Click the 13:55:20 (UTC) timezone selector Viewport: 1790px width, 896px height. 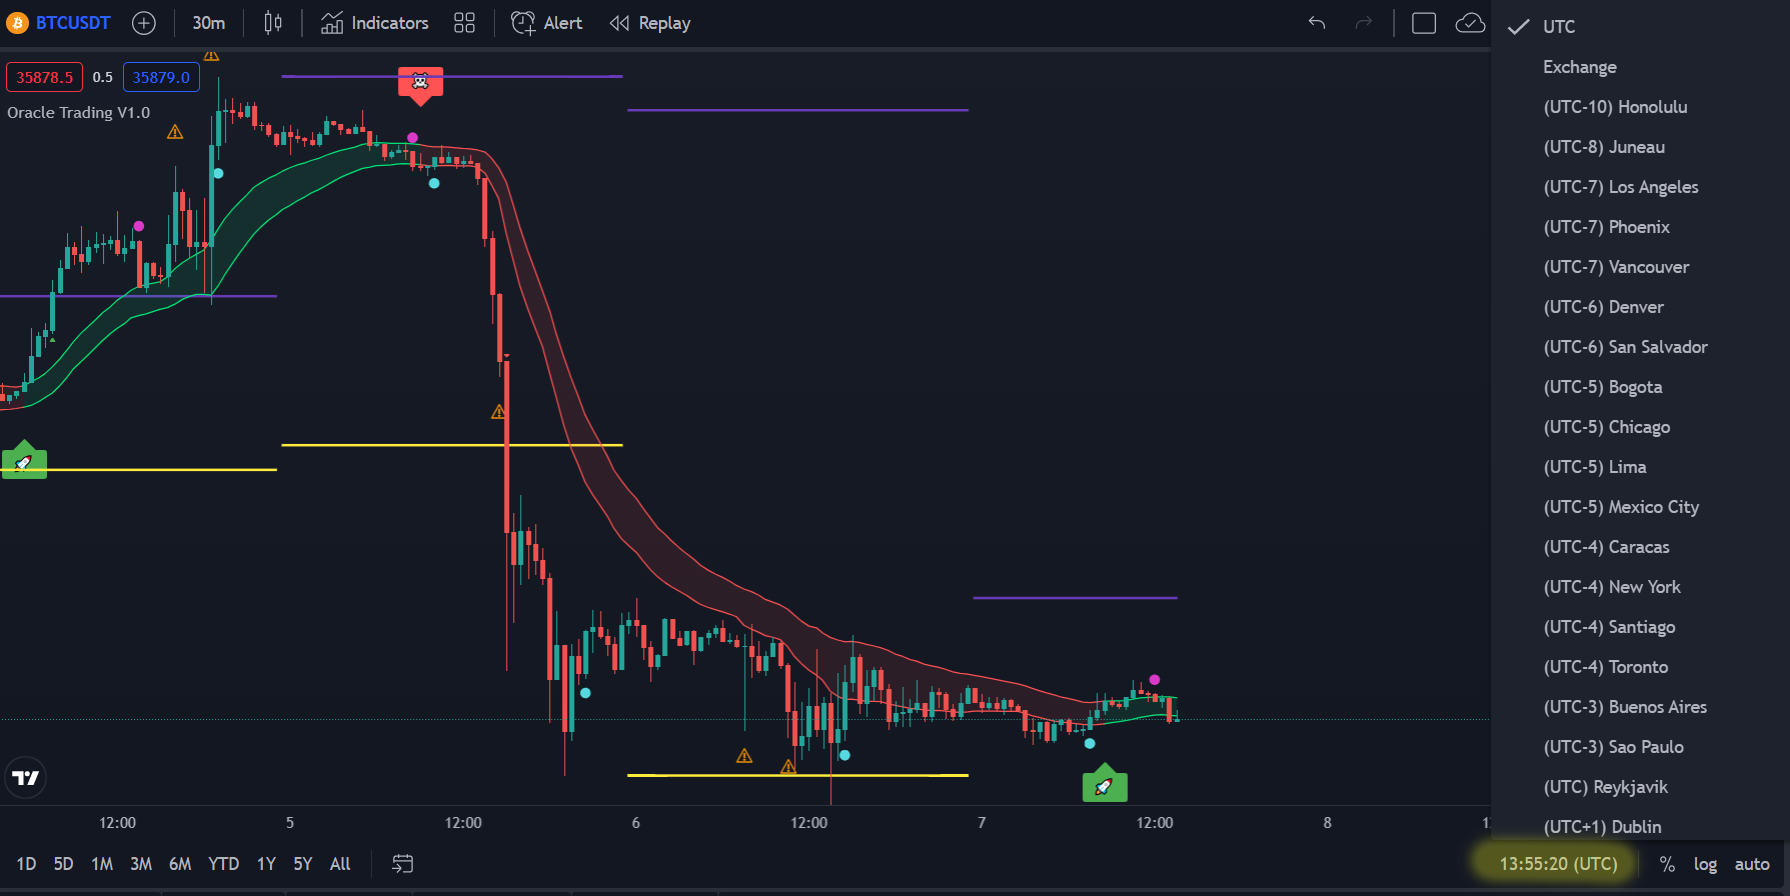pyautogui.click(x=1557, y=864)
